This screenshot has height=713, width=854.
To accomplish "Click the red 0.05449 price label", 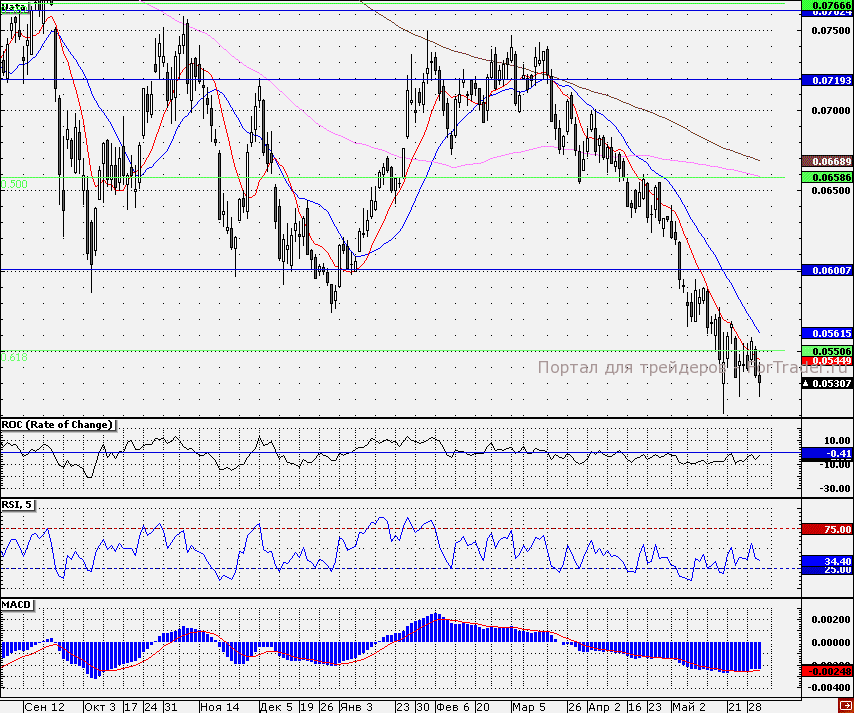I will point(827,361).
